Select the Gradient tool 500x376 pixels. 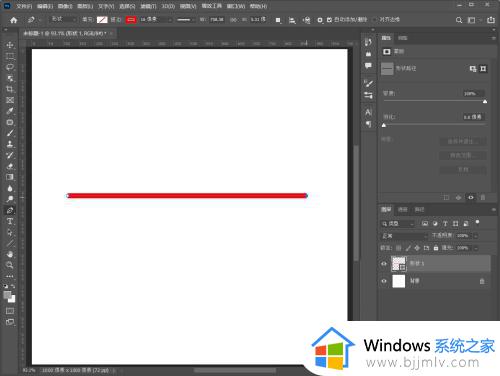point(10,177)
